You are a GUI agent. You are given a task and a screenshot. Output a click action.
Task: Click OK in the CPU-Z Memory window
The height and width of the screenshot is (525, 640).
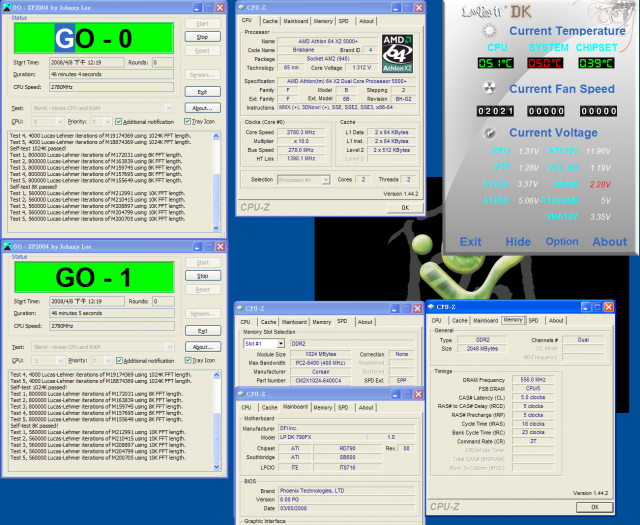(x=595, y=507)
